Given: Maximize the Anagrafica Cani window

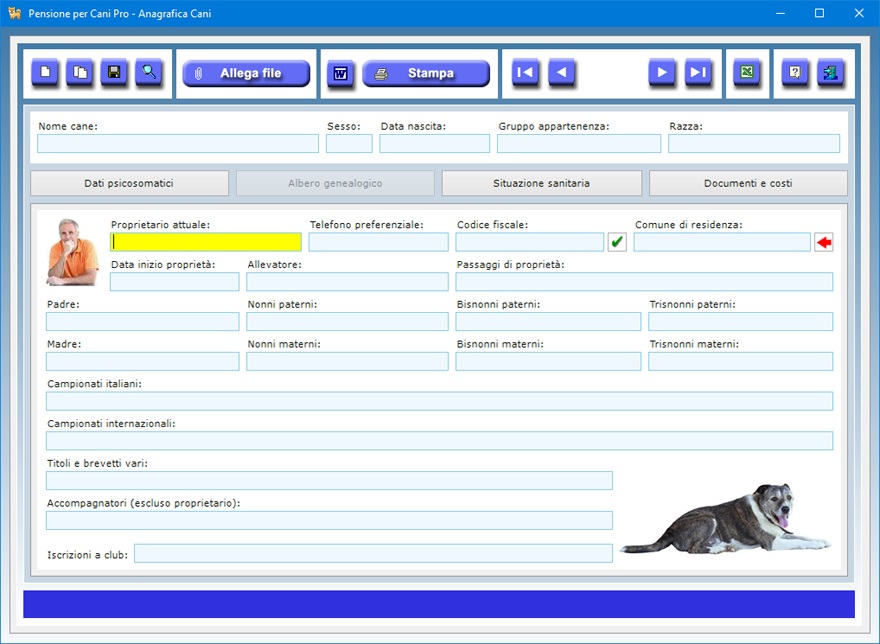Looking at the screenshot, I should [x=819, y=13].
